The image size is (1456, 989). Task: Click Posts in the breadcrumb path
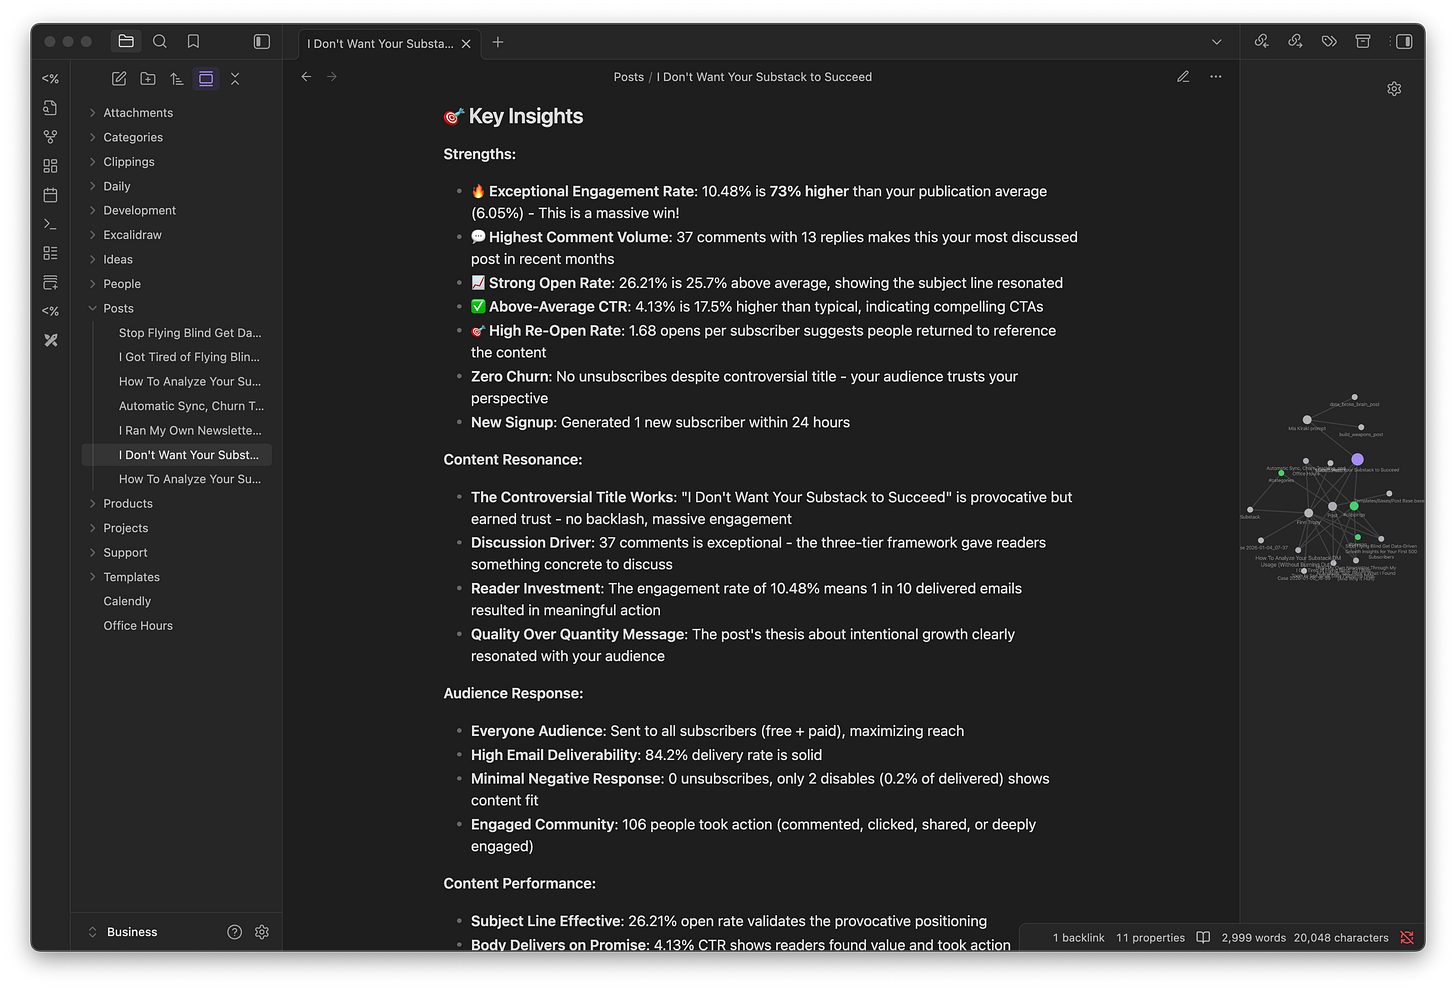point(629,77)
